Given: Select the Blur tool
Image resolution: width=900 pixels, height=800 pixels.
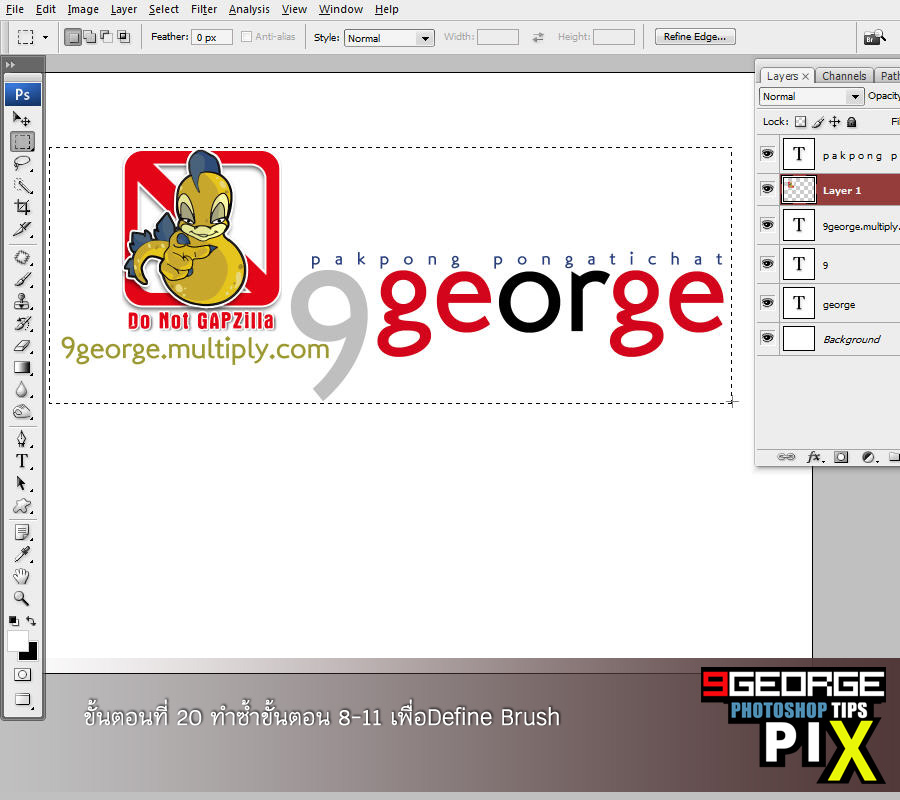Looking at the screenshot, I should point(22,390).
